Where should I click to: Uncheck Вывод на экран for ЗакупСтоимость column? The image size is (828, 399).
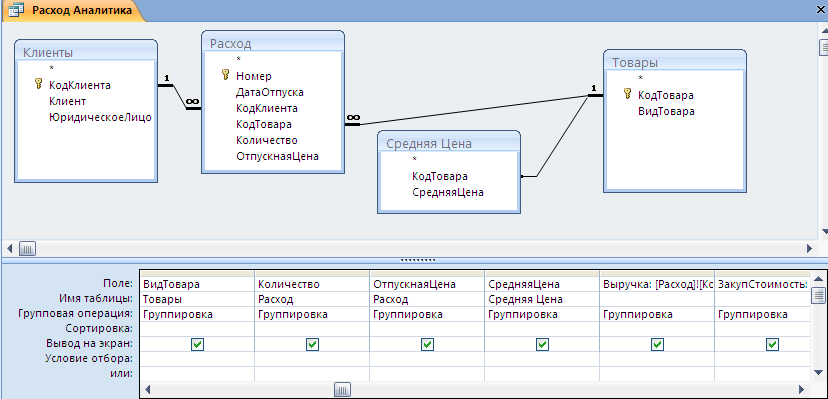(772, 344)
